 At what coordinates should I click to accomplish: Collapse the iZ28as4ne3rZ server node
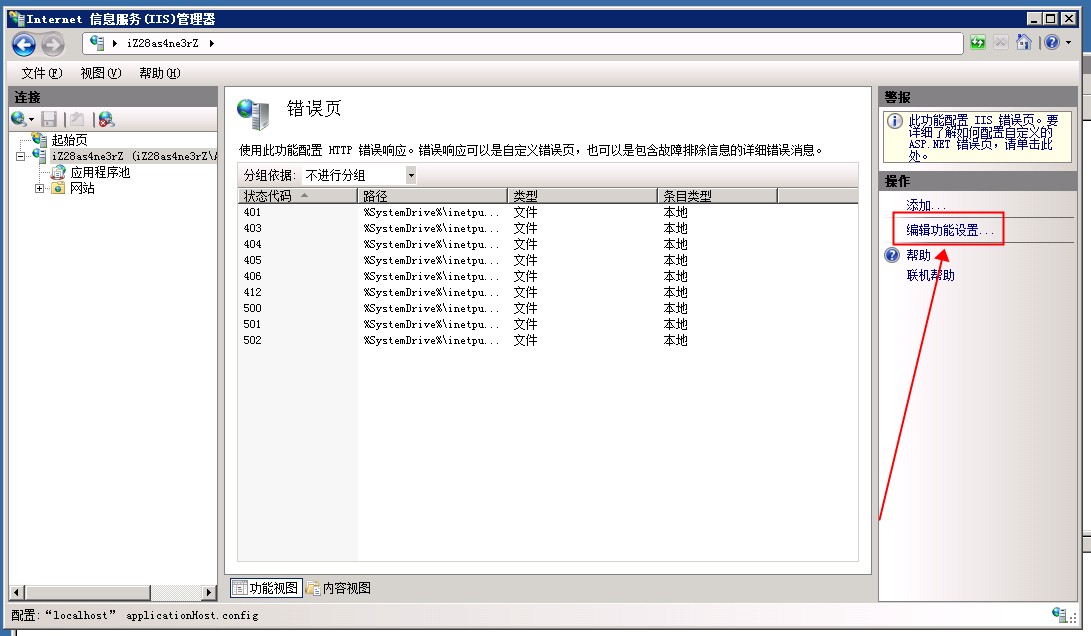(20, 156)
